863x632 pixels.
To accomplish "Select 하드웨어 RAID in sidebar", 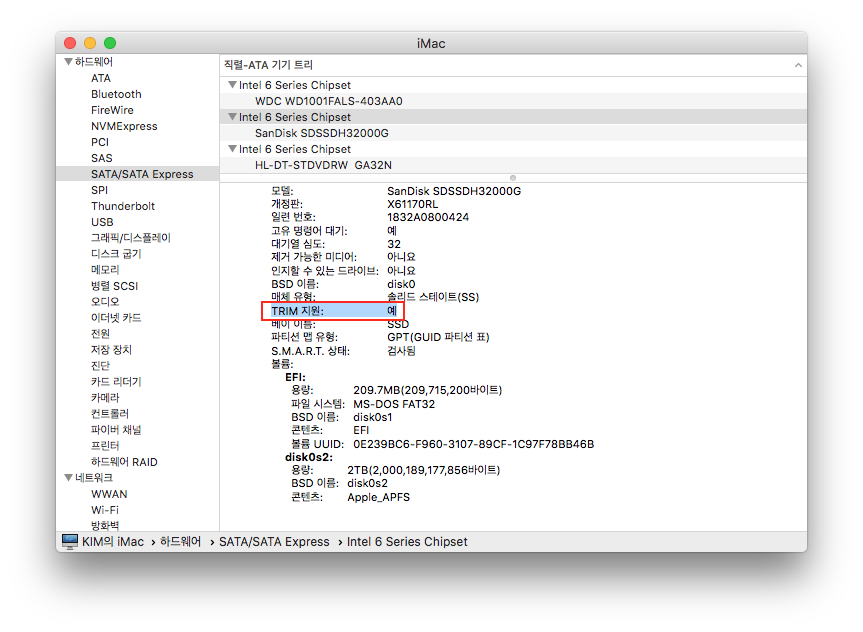I will pos(124,462).
